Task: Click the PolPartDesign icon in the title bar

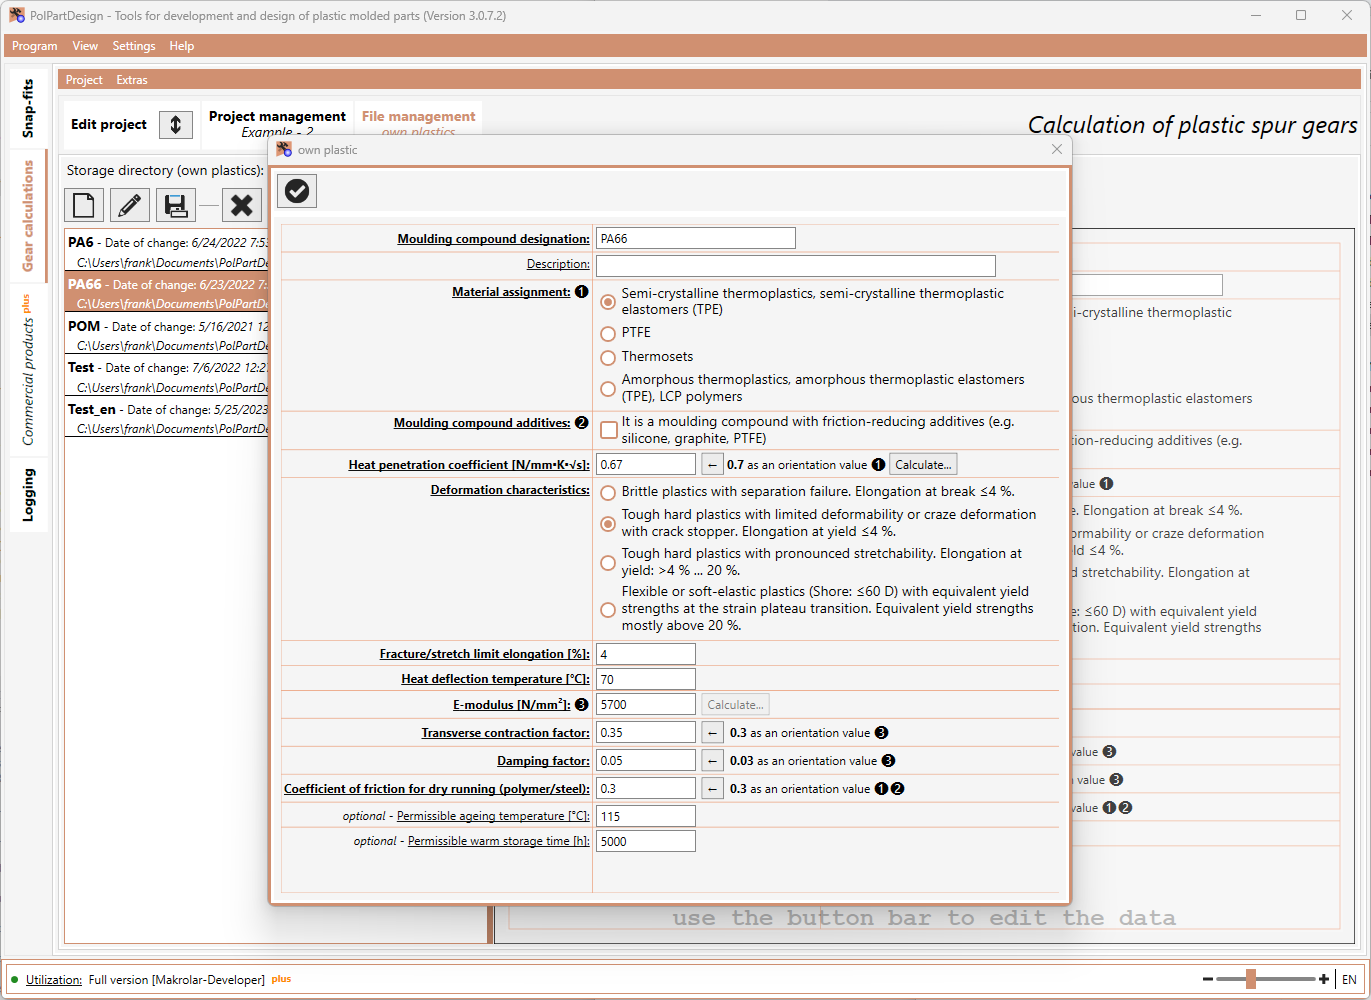Action: click(17, 15)
